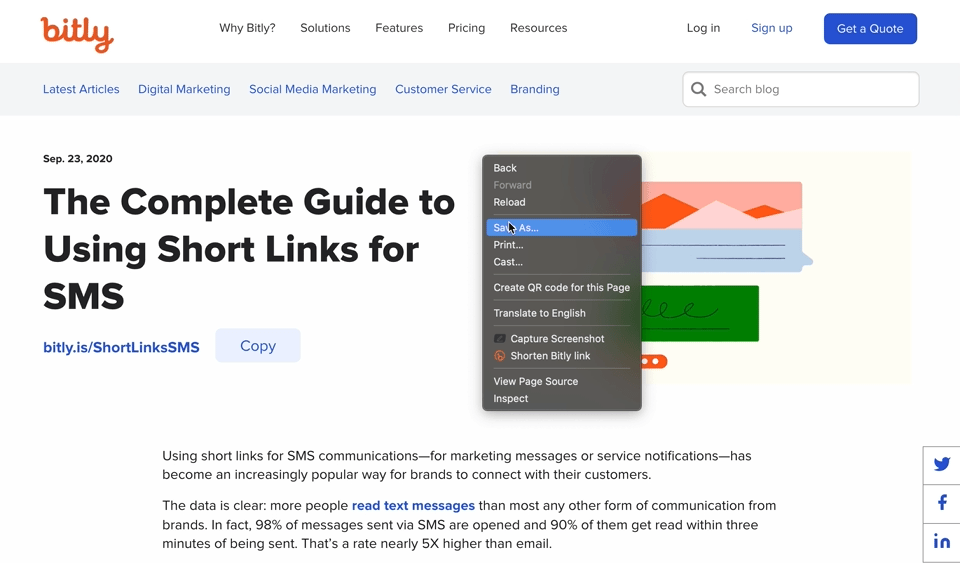Image resolution: width=960 pixels, height=564 pixels.
Task: Go to the Pricing page
Action: (x=467, y=28)
